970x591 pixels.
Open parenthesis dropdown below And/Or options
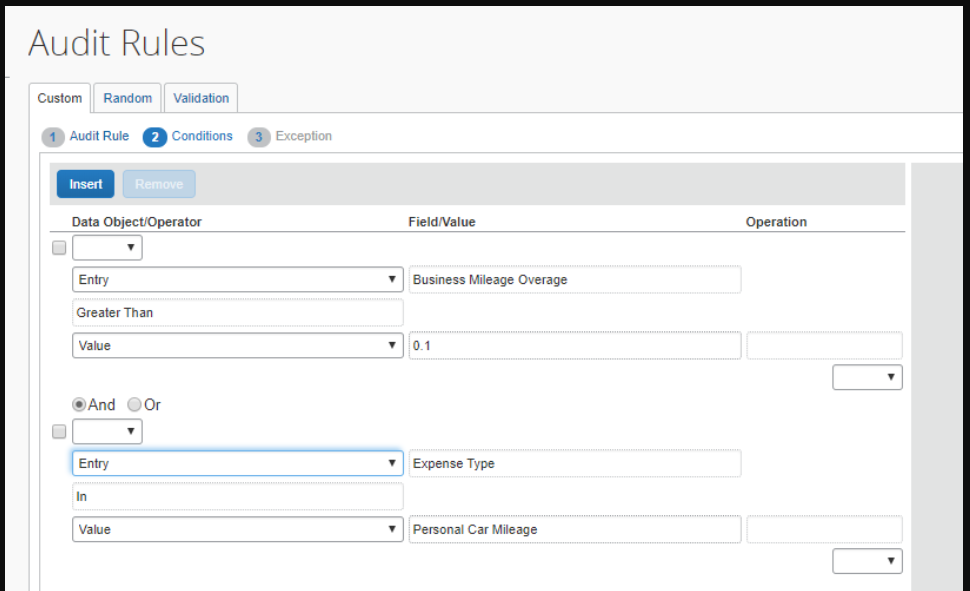click(107, 431)
